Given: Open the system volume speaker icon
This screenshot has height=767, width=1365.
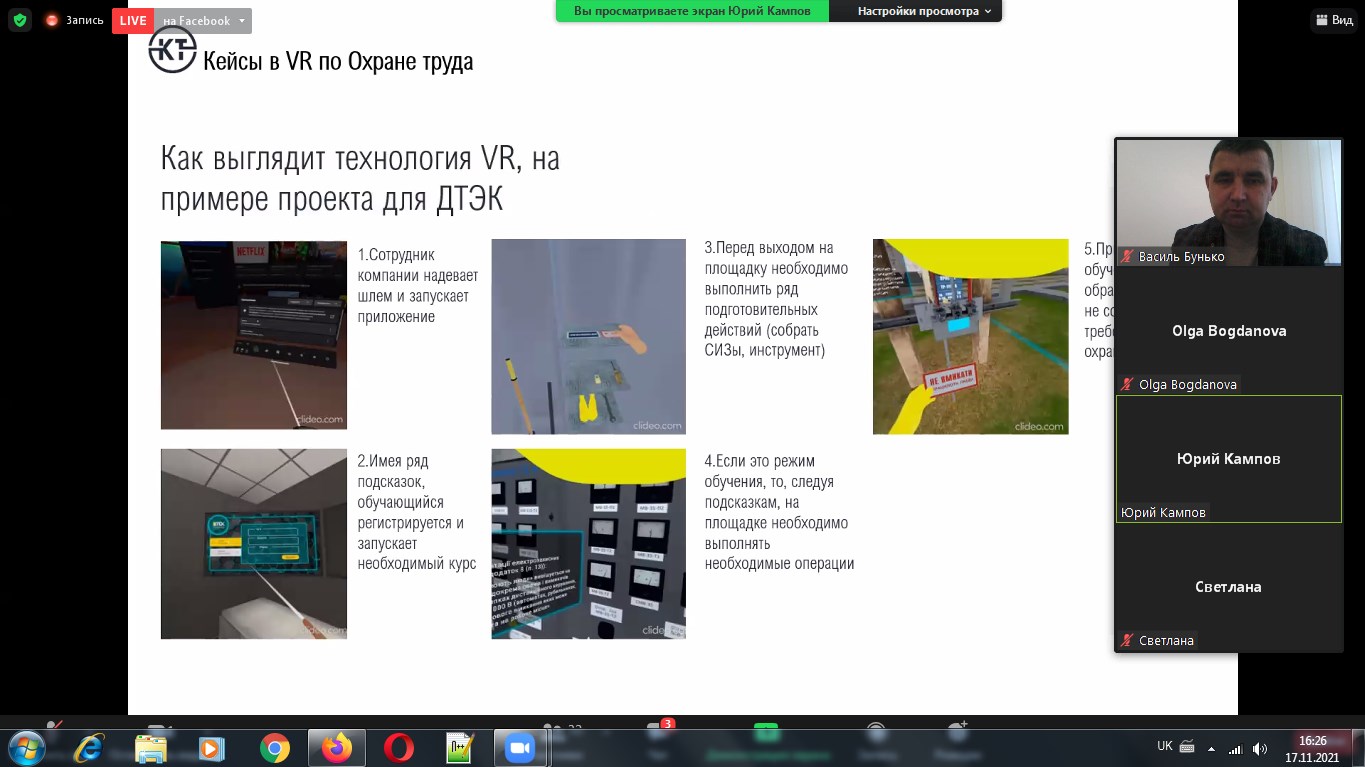Looking at the screenshot, I should click(x=1260, y=748).
